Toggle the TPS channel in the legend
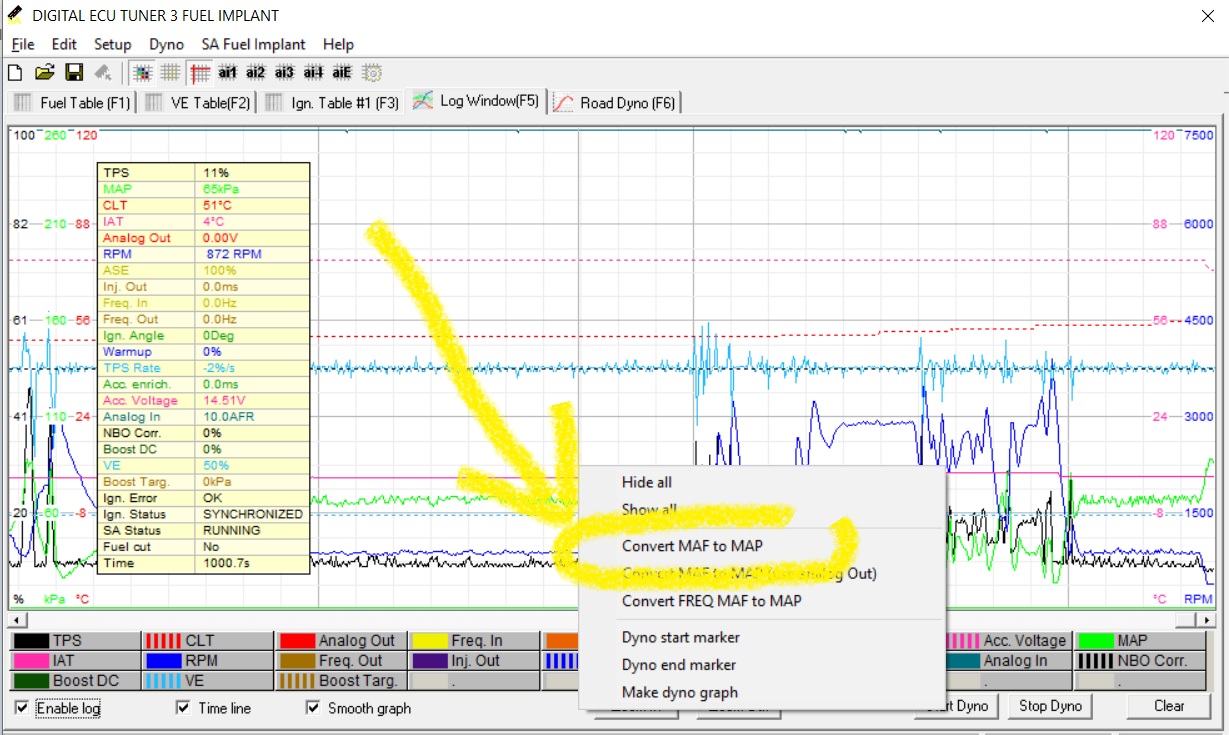The height and width of the screenshot is (735, 1229). coord(75,640)
